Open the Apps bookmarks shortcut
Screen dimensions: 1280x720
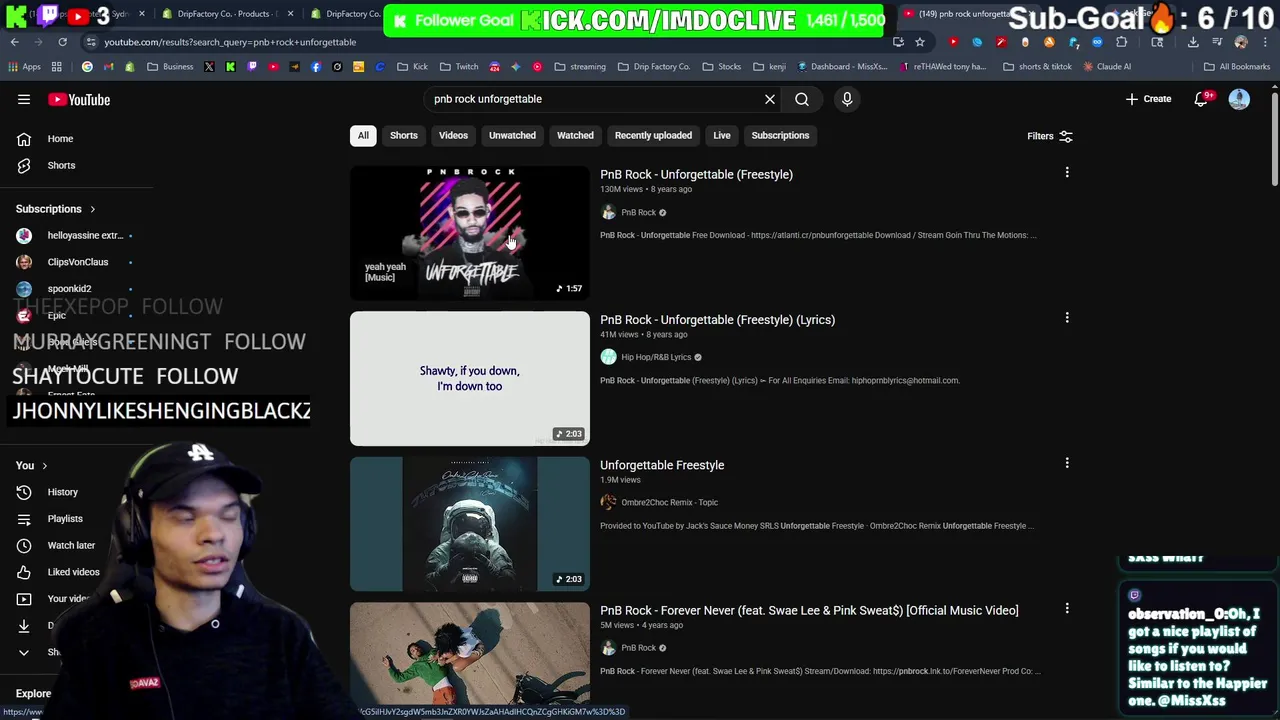click(24, 67)
